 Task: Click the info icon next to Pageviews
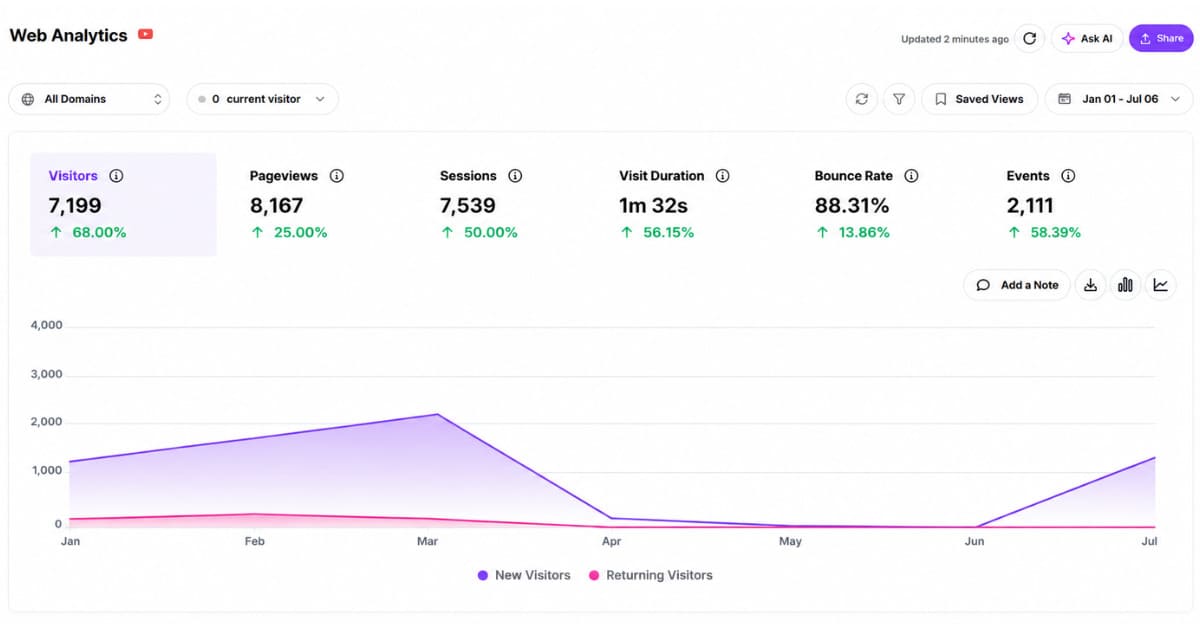coord(337,176)
